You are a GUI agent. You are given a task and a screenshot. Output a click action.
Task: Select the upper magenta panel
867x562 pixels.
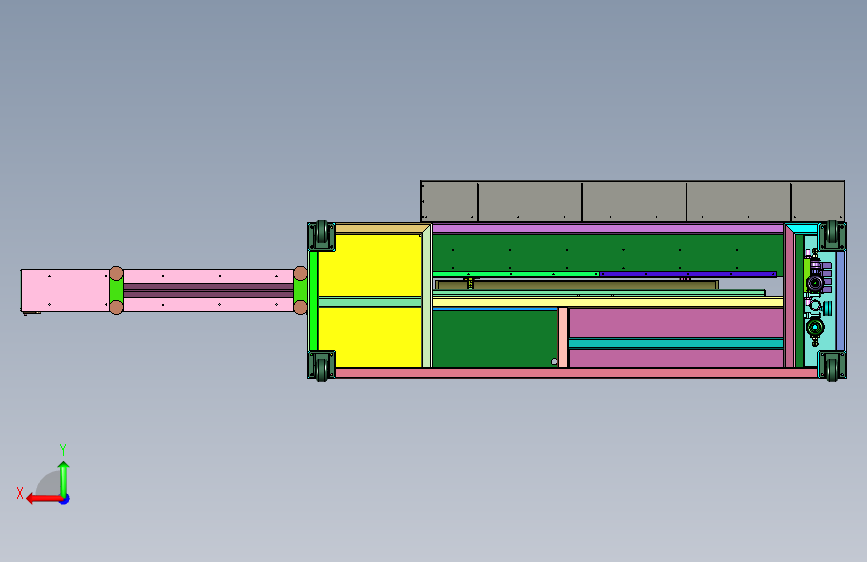point(676,323)
